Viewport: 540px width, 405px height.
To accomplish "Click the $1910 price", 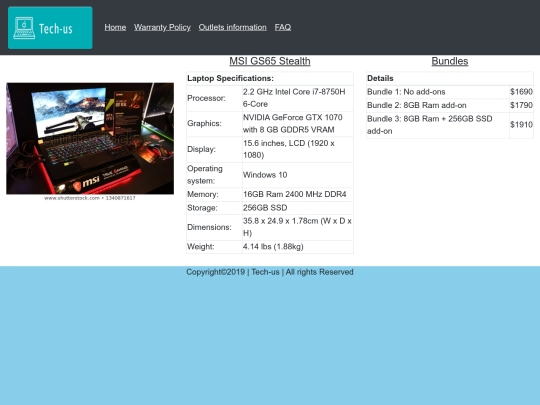I will [521, 125].
